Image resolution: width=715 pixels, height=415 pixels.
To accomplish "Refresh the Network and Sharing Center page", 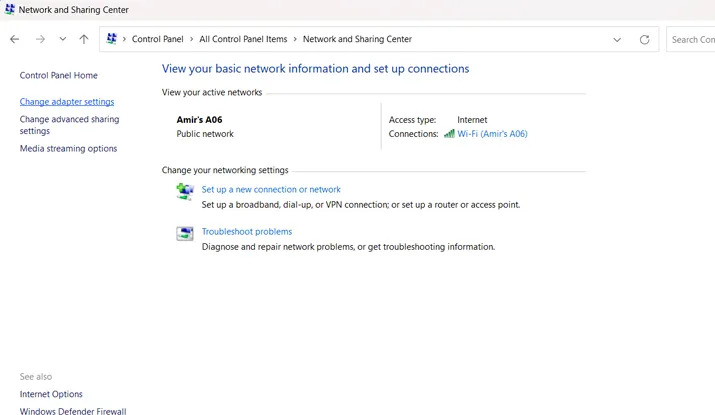I will point(644,40).
